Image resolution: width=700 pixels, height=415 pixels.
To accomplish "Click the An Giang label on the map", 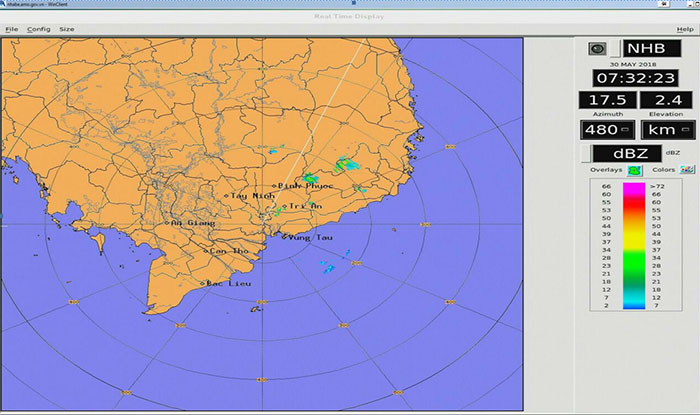I will 193,223.
